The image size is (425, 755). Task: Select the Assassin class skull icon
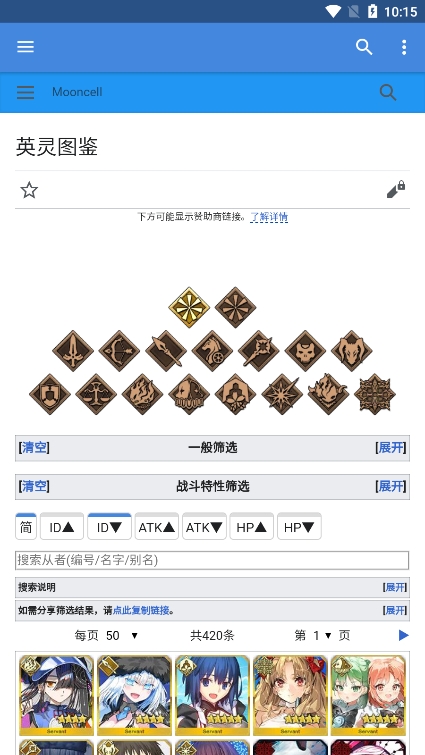point(305,351)
